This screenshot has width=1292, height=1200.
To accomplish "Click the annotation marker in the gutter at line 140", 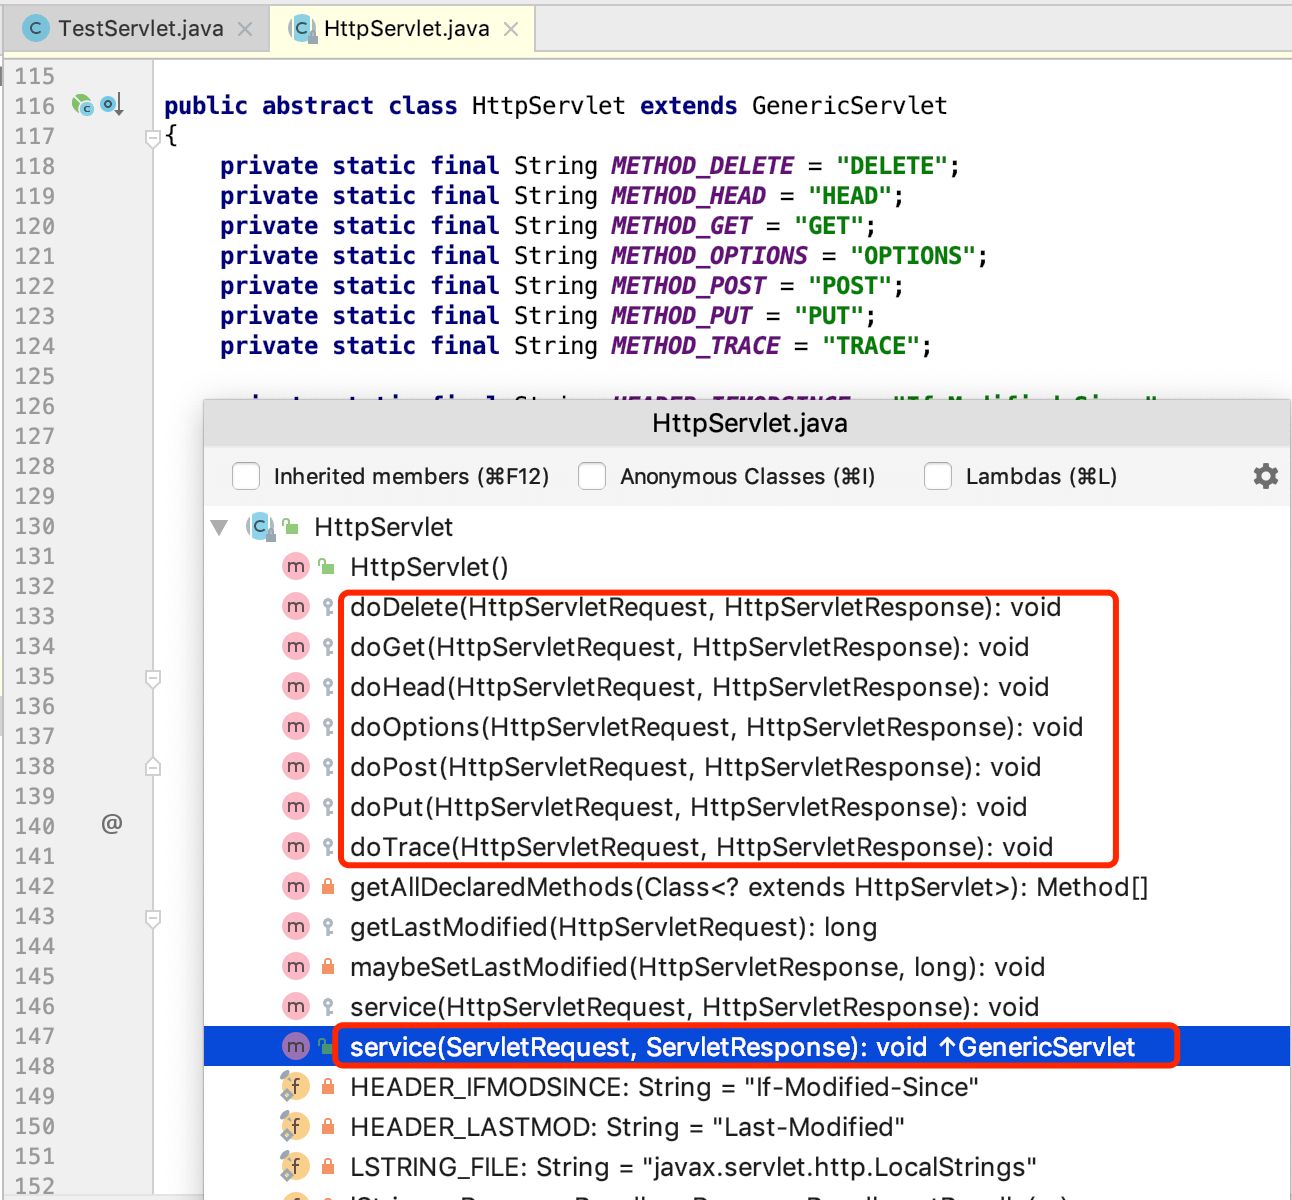I will point(112,825).
